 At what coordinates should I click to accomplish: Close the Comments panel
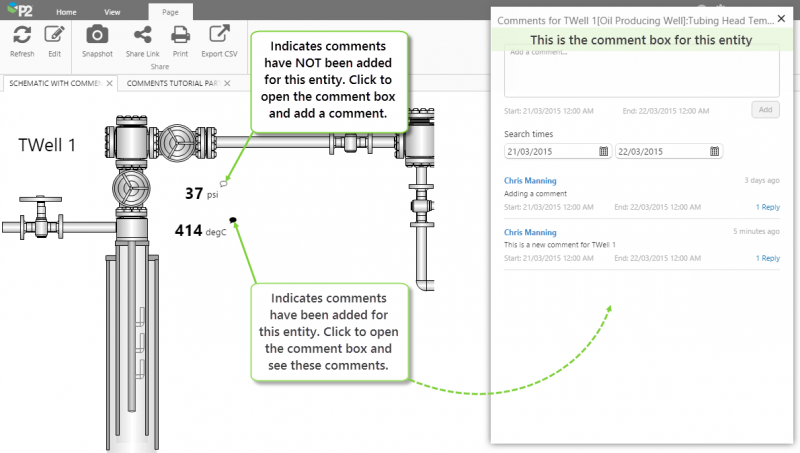tap(781, 19)
